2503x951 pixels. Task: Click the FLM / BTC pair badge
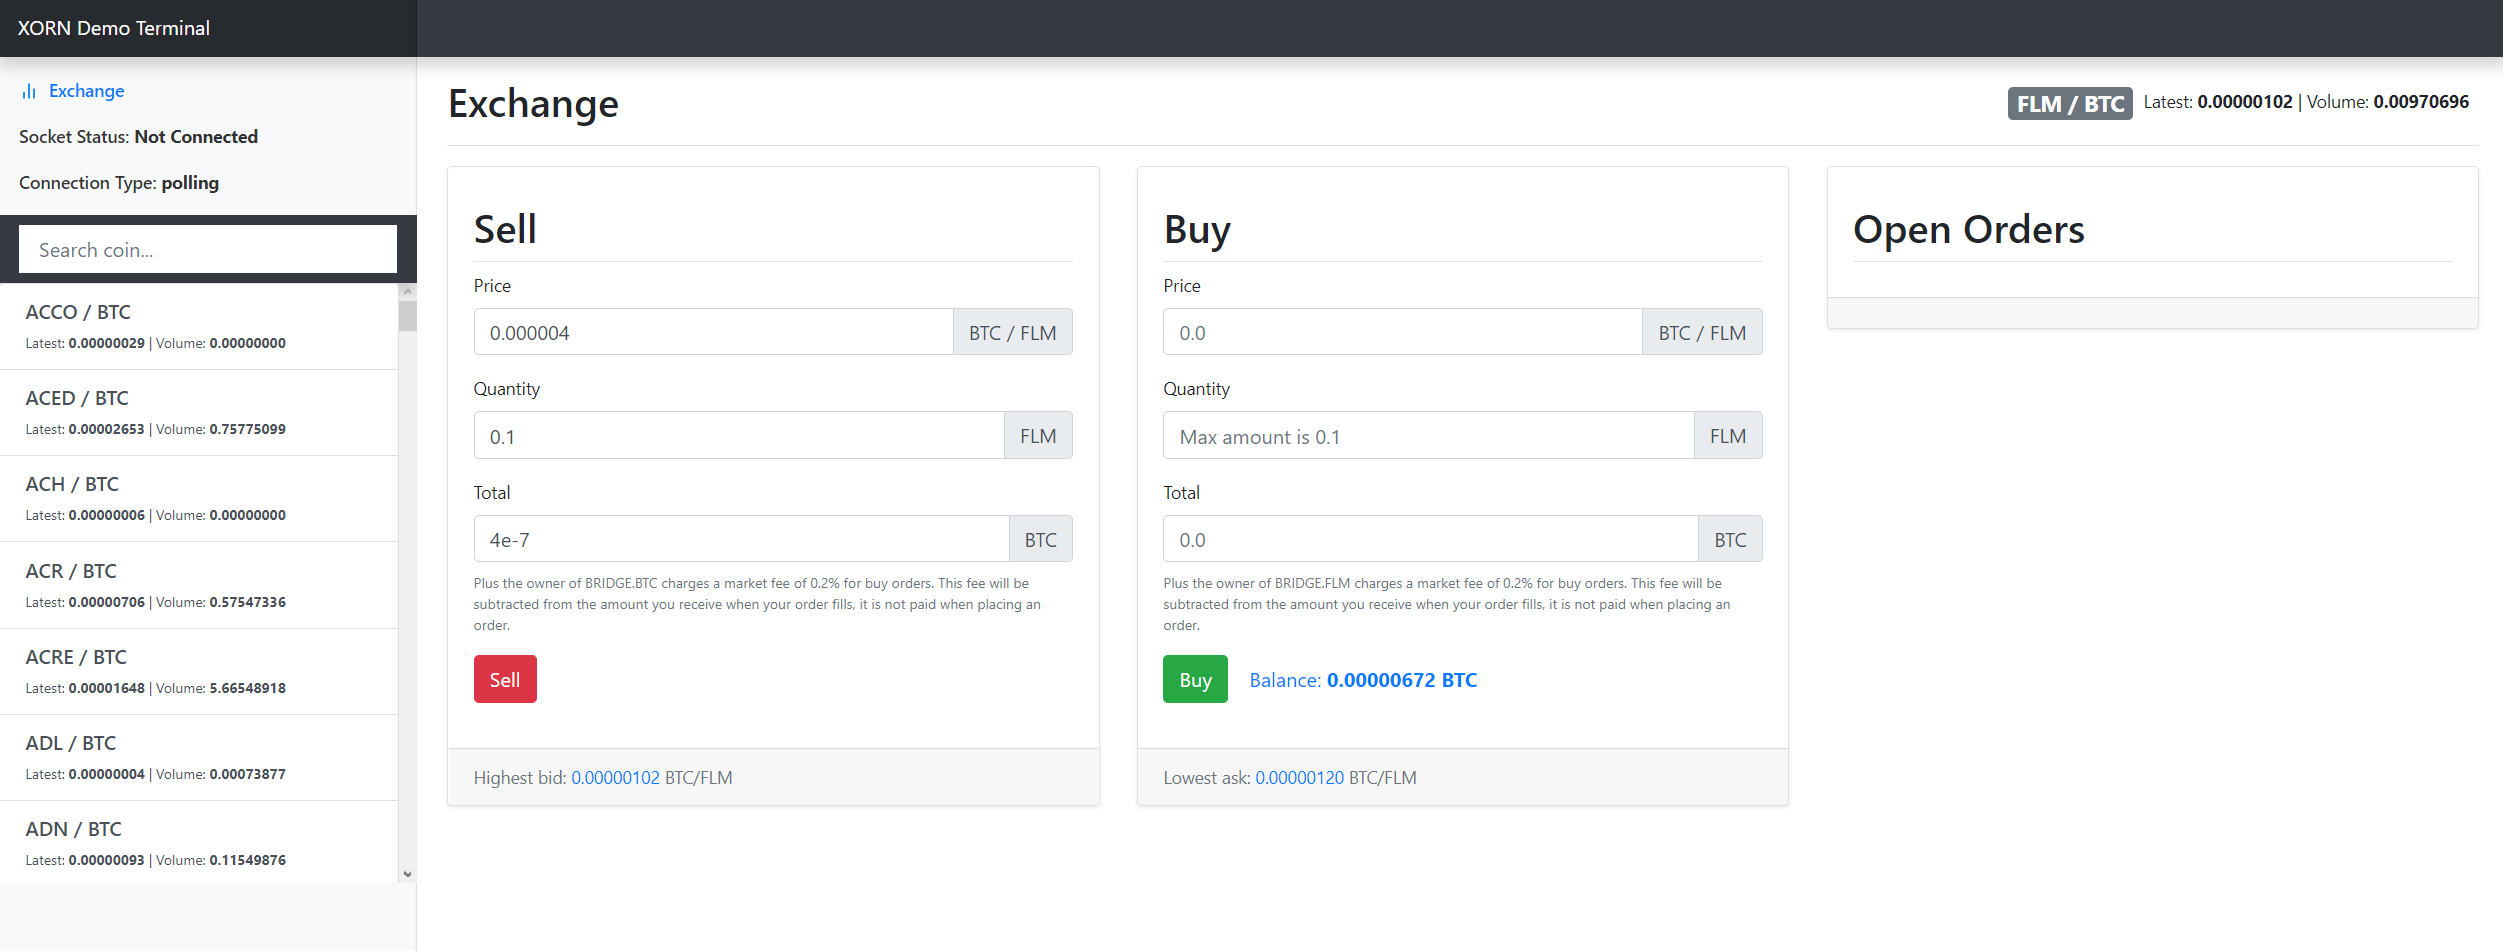(2070, 104)
